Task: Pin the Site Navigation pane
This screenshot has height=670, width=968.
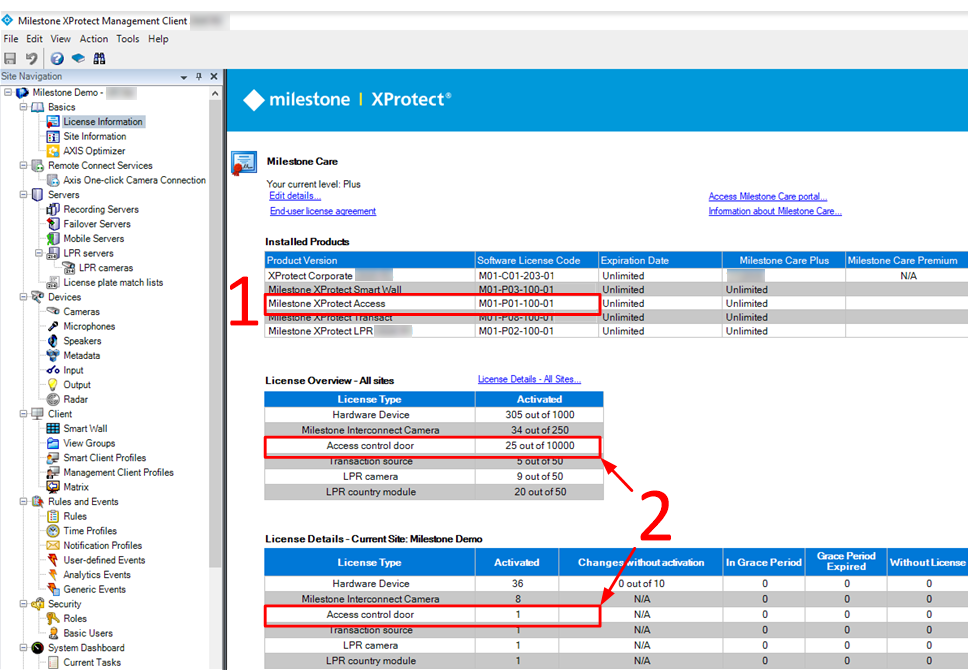Action: [x=199, y=77]
